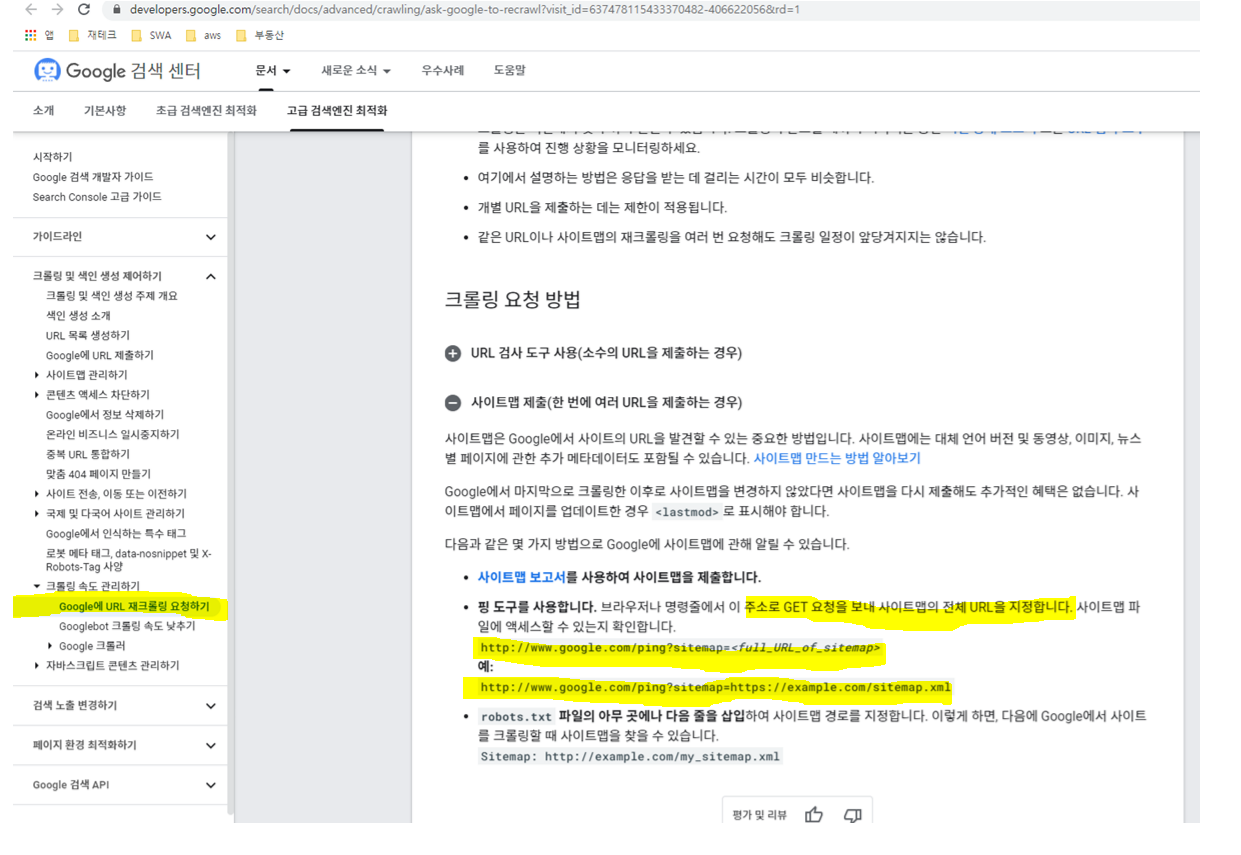This screenshot has width=1241, height=855.
Task: Go to the 도움말 menu
Action: pyautogui.click(x=509, y=71)
